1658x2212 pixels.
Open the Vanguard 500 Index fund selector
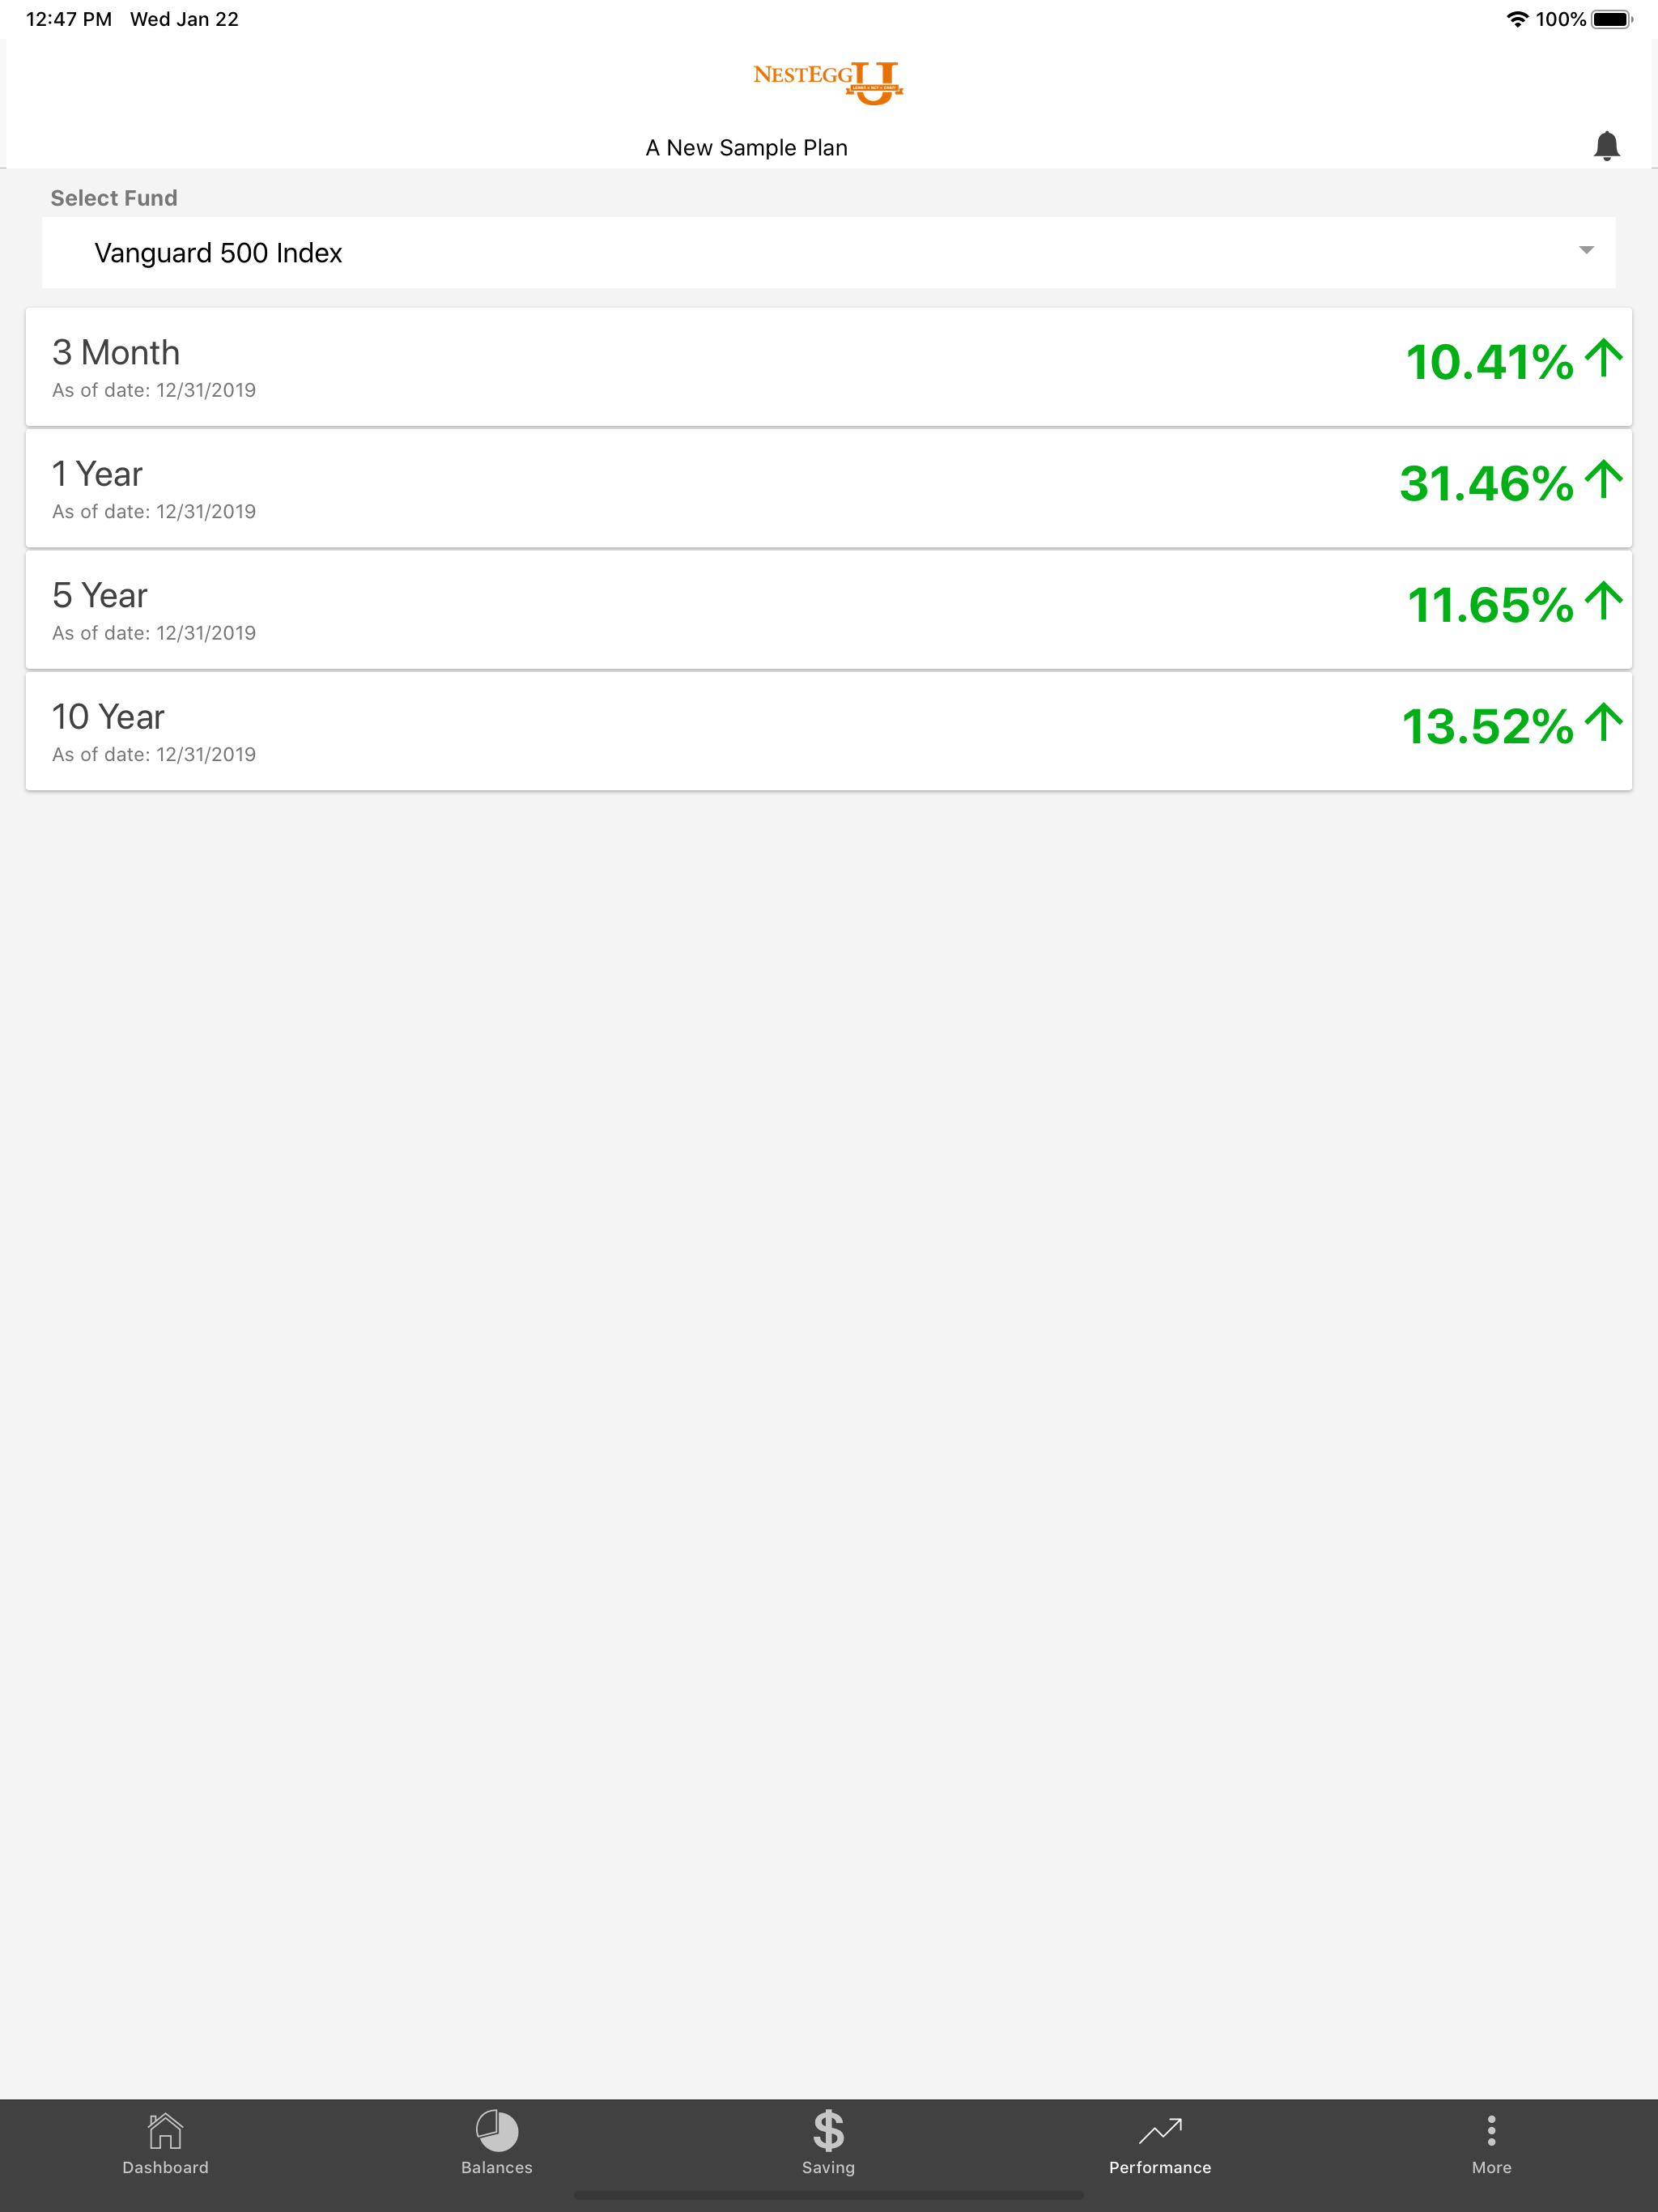click(828, 252)
